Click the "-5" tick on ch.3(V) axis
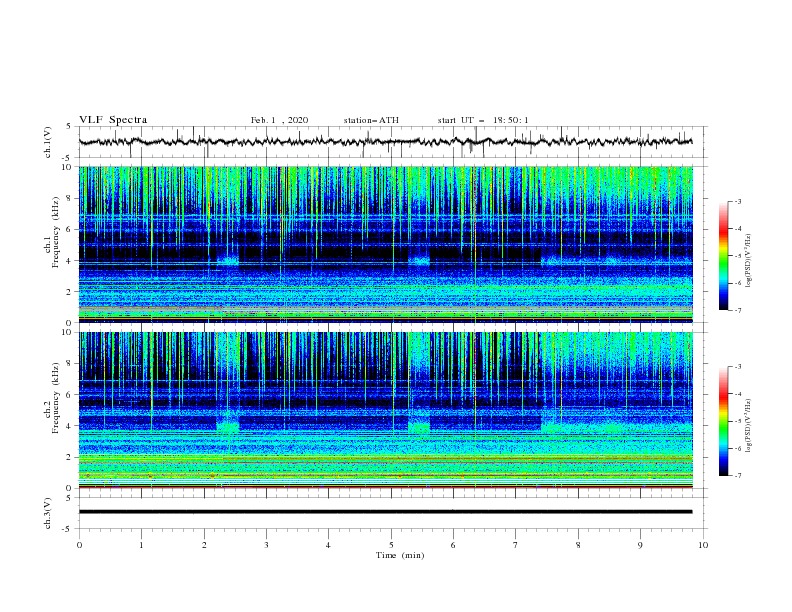This screenshot has height=612, width=792. (68, 529)
